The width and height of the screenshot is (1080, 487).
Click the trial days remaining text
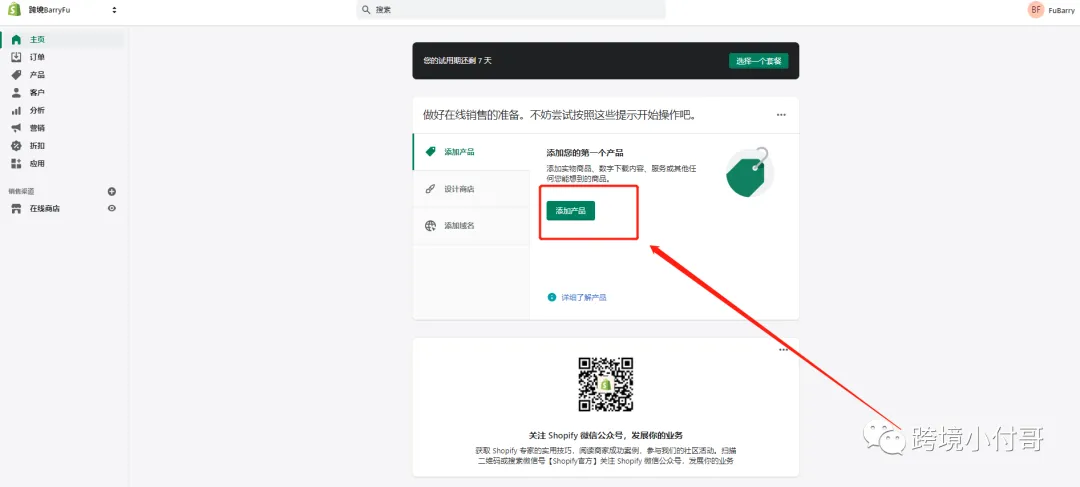point(457,61)
